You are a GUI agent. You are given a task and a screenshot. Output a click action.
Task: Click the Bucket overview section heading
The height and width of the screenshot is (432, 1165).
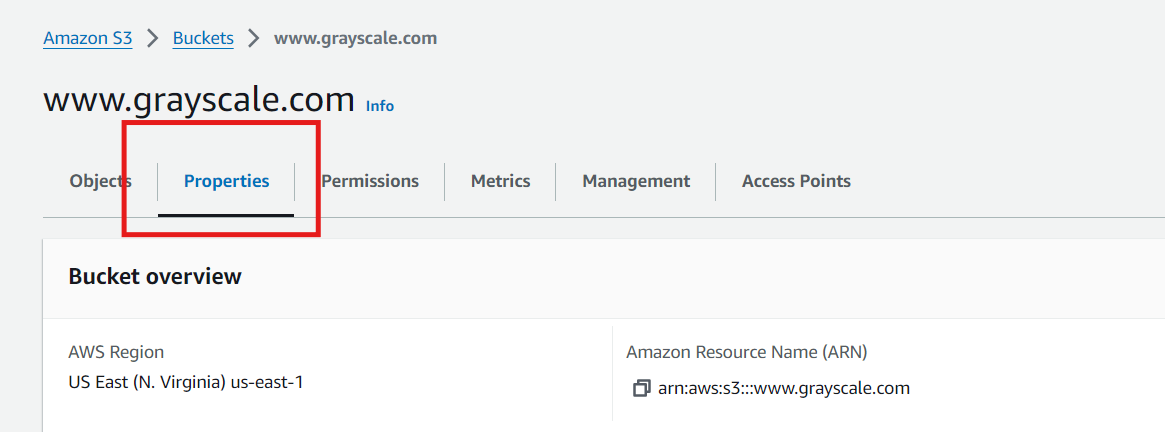click(155, 276)
